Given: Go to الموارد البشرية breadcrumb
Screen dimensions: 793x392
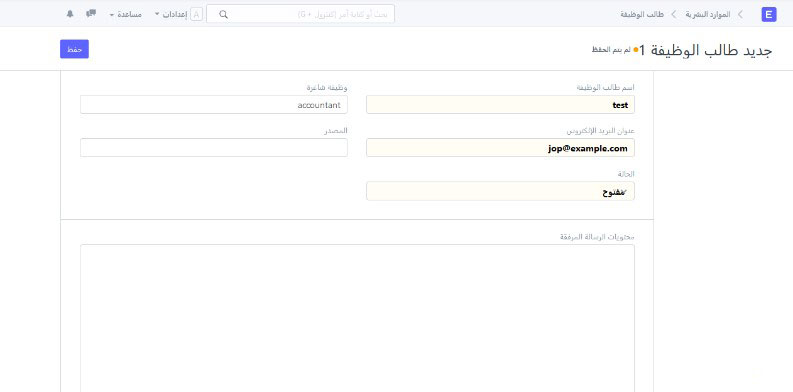Looking at the screenshot, I should coord(708,14).
